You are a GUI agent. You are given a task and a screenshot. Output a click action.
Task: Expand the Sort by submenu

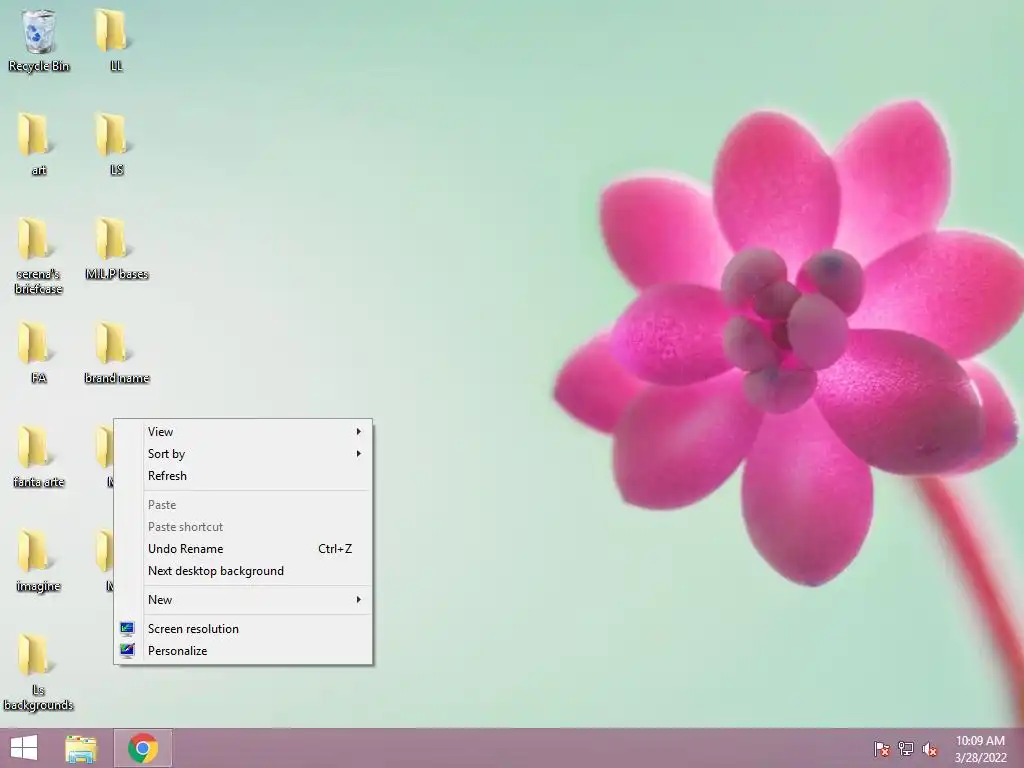(x=243, y=454)
